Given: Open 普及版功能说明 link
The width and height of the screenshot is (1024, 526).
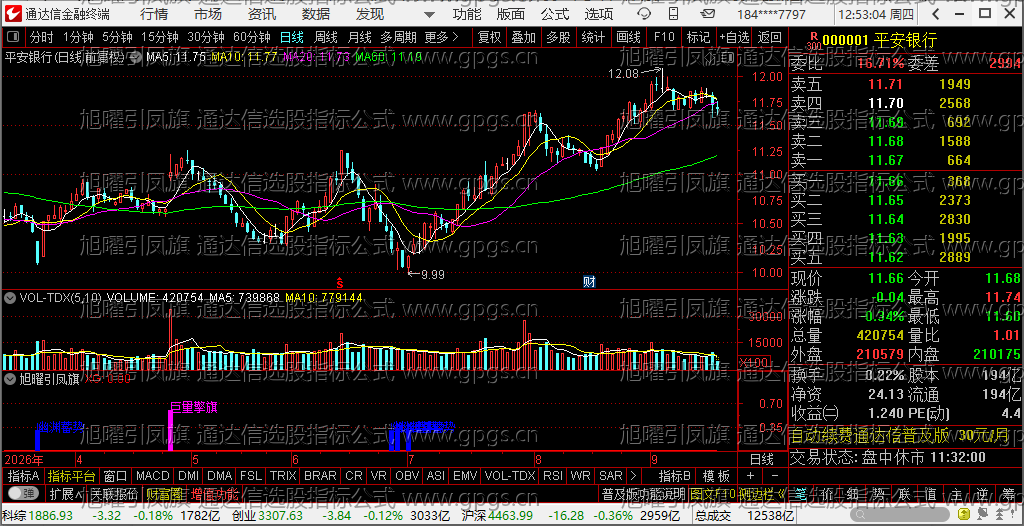Looking at the screenshot, I should click(x=643, y=493).
